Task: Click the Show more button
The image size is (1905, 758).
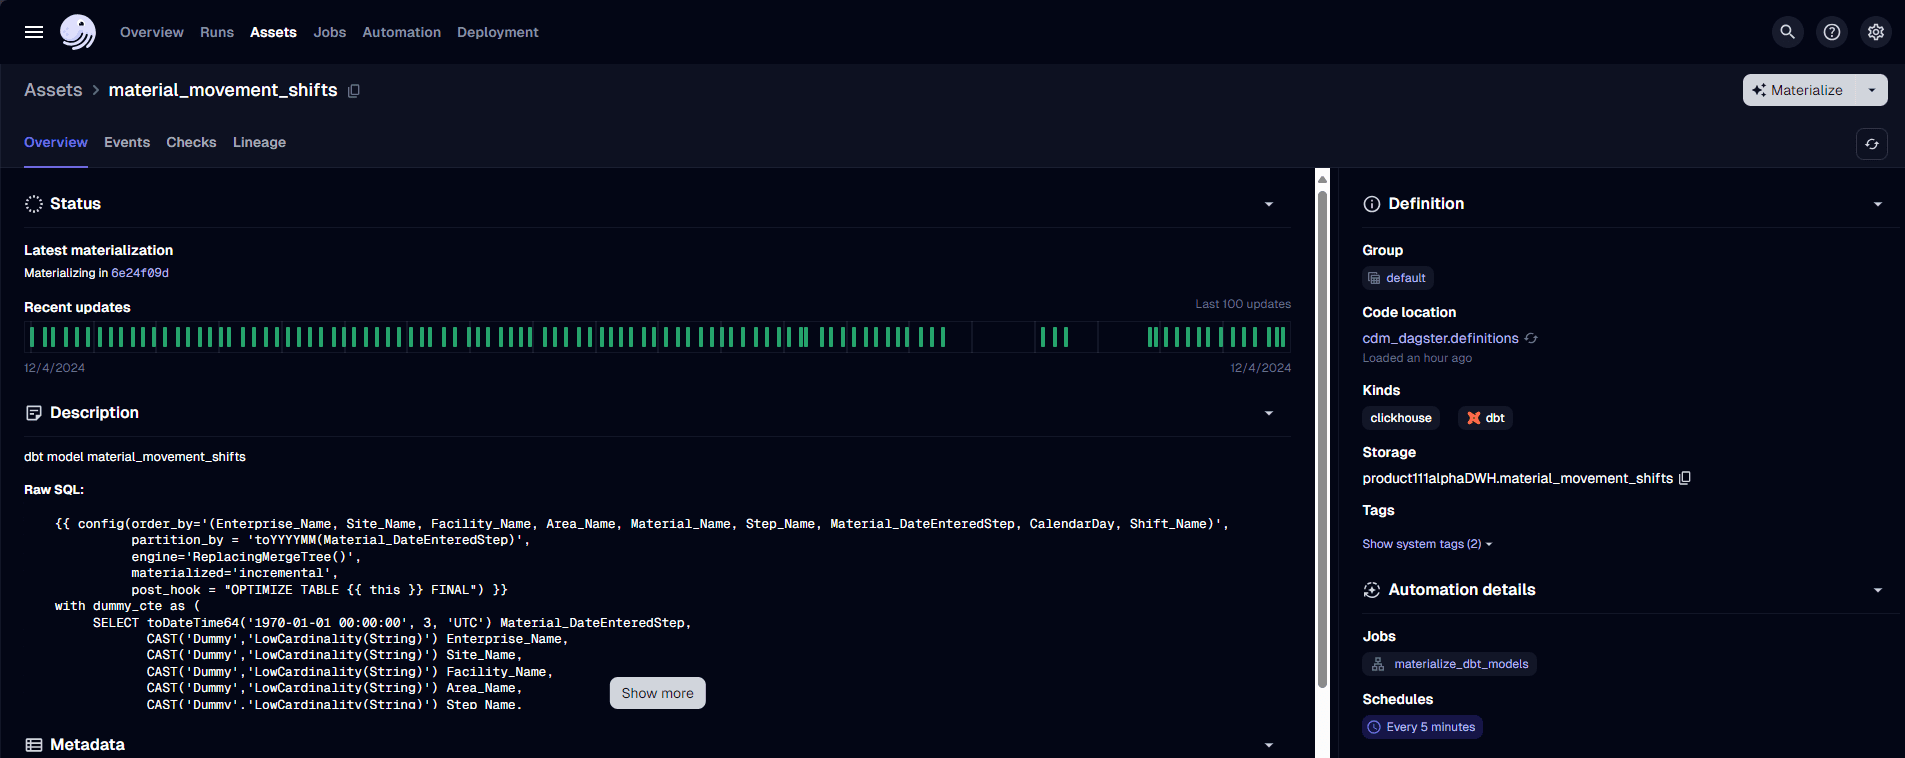Action: coord(657,693)
